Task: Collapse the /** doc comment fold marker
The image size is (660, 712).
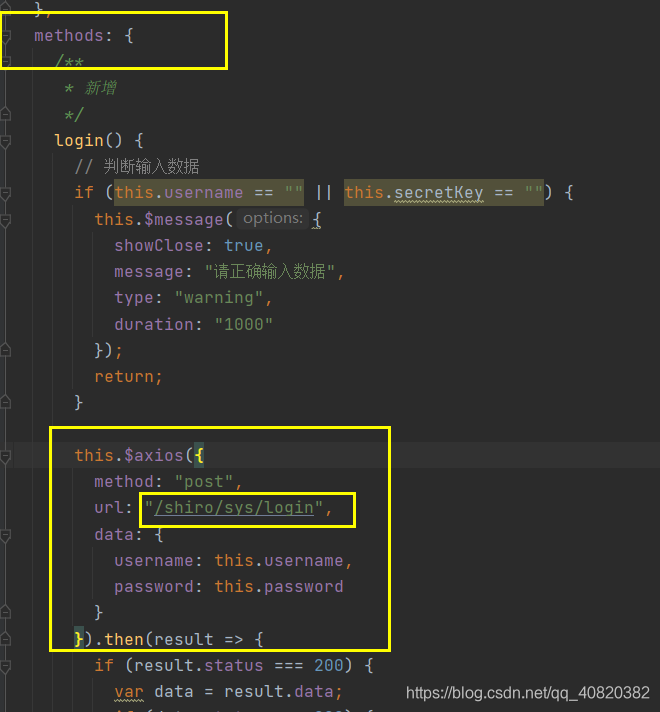Action: click(6, 62)
